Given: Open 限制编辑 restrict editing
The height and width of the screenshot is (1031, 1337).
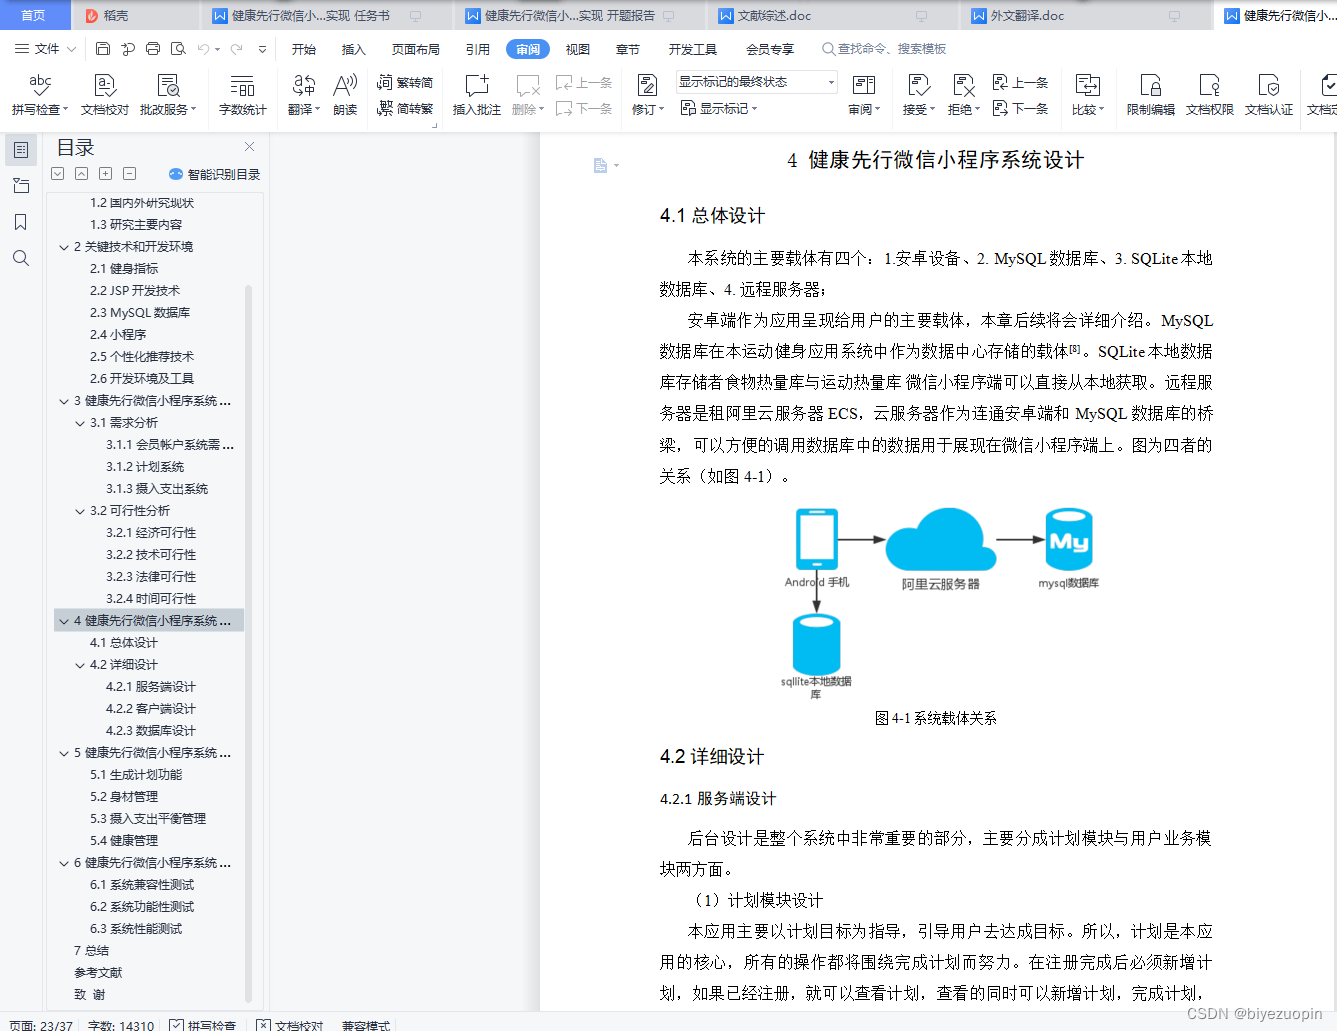Looking at the screenshot, I should (x=1151, y=95).
